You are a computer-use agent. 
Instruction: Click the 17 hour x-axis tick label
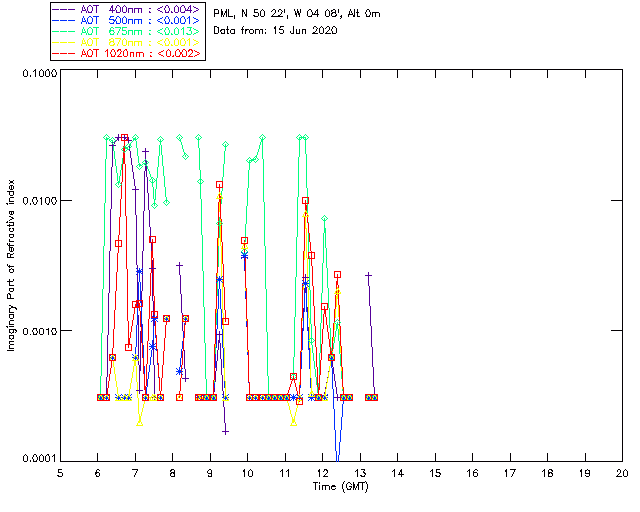[x=510, y=472]
